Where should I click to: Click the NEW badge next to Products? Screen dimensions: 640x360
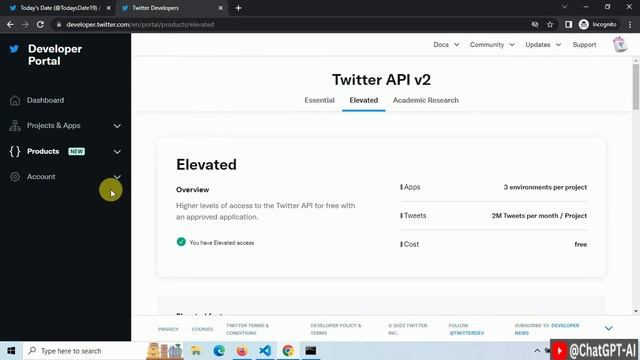coord(76,151)
